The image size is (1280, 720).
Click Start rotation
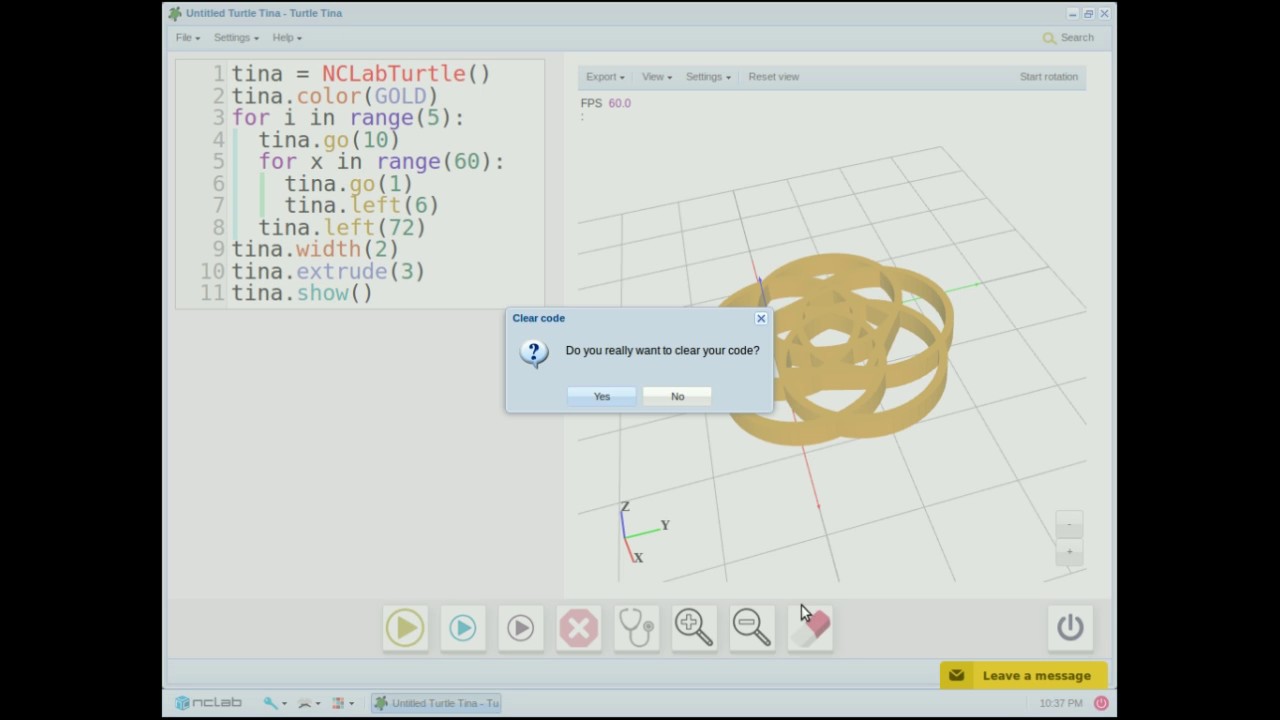[1048, 77]
